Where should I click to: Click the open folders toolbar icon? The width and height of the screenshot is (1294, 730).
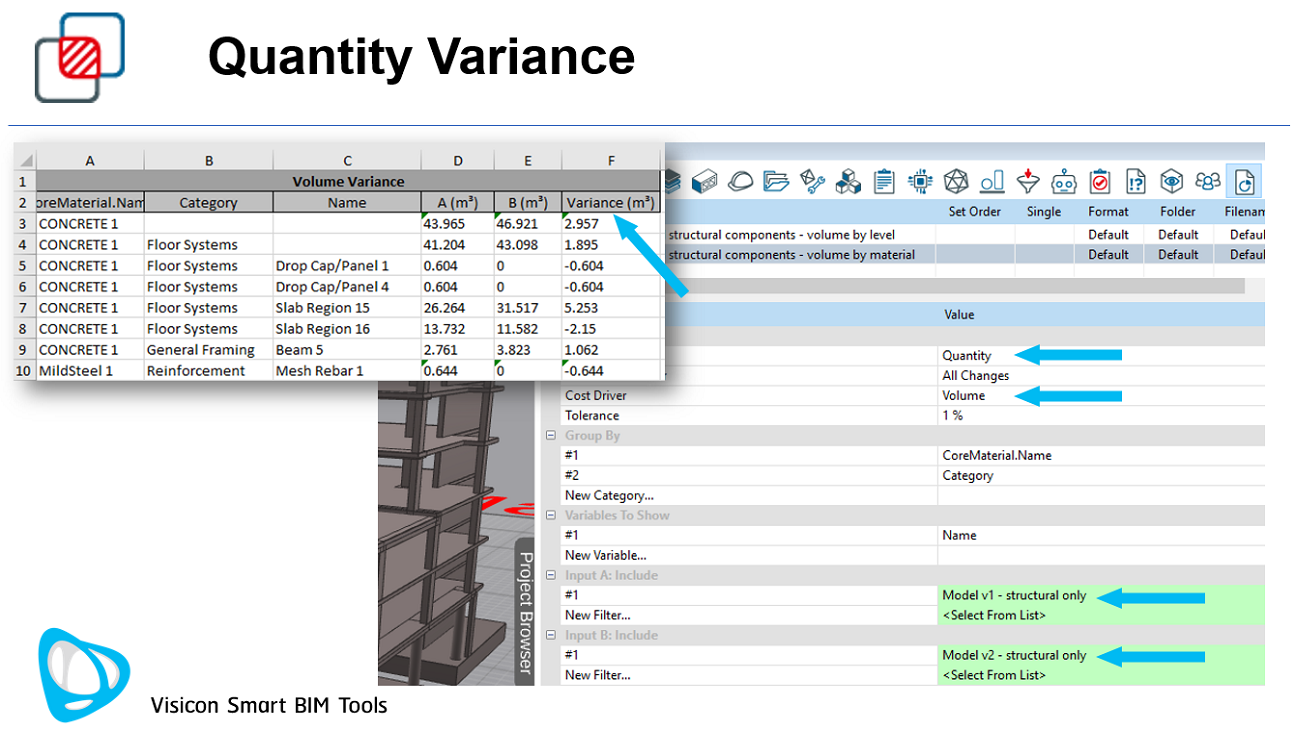(x=776, y=181)
